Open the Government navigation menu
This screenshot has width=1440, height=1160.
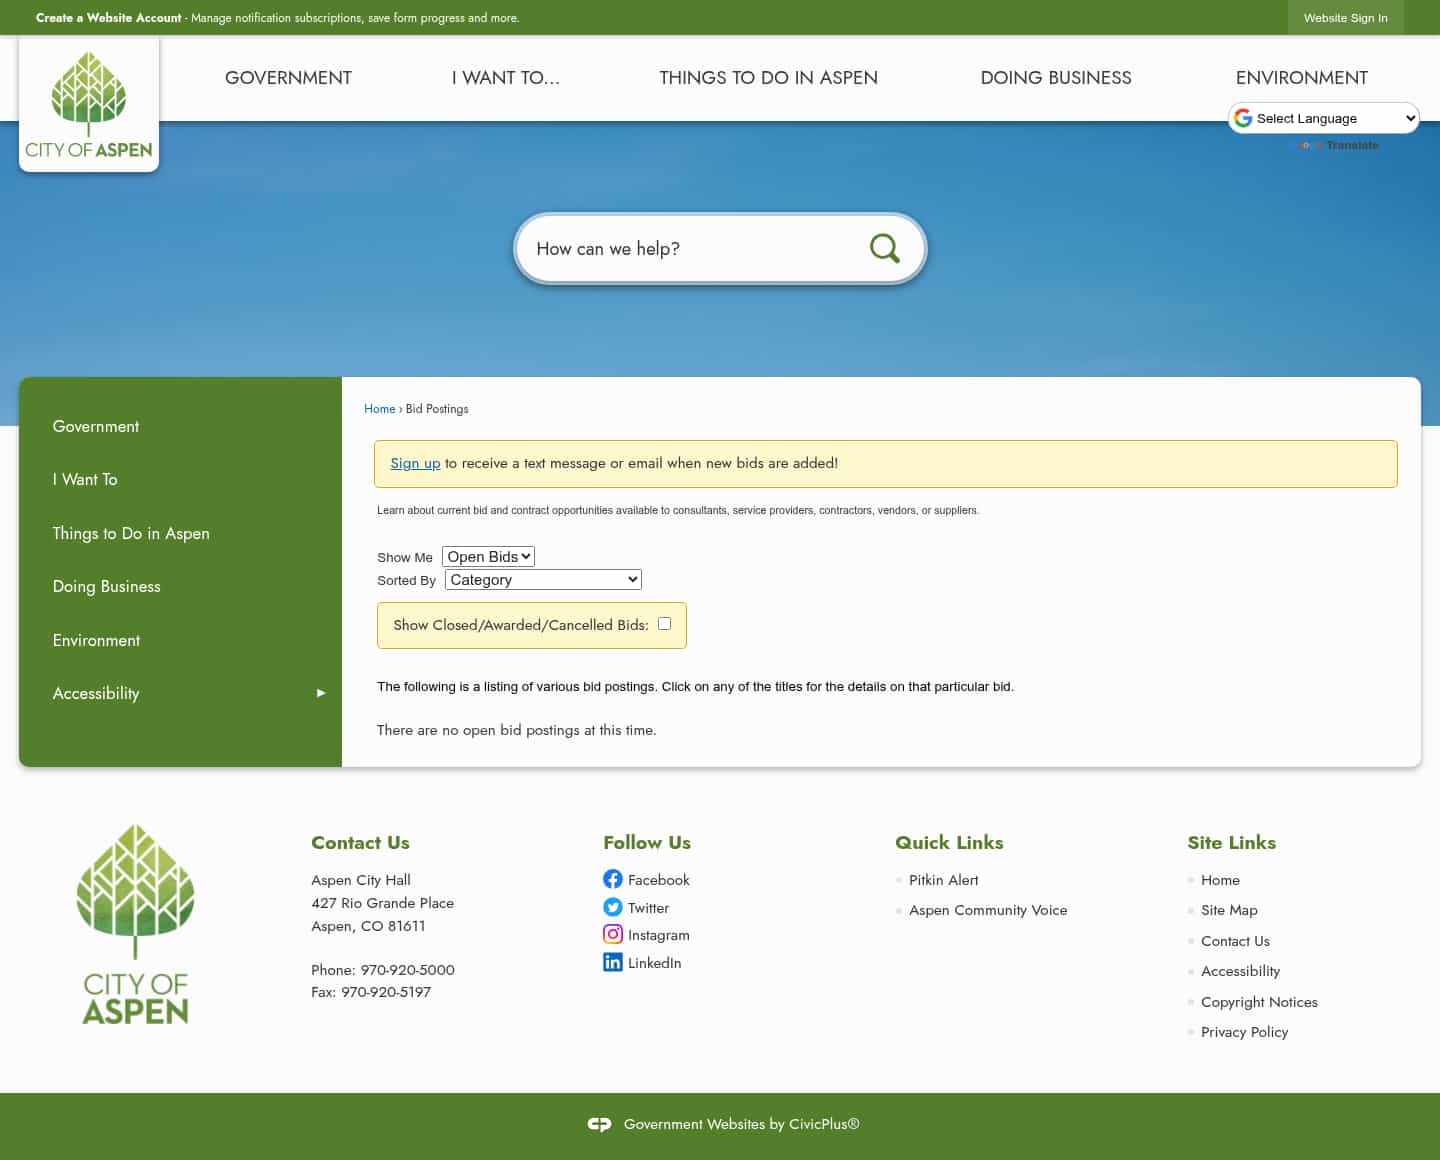point(287,77)
